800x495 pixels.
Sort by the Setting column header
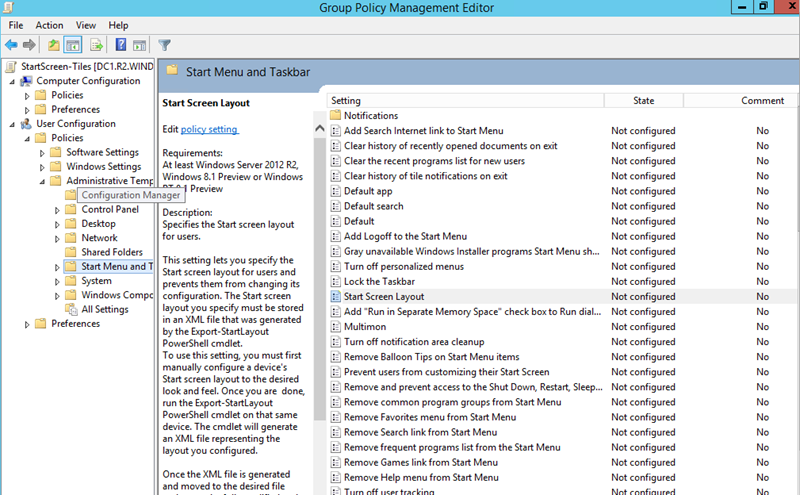click(x=465, y=101)
